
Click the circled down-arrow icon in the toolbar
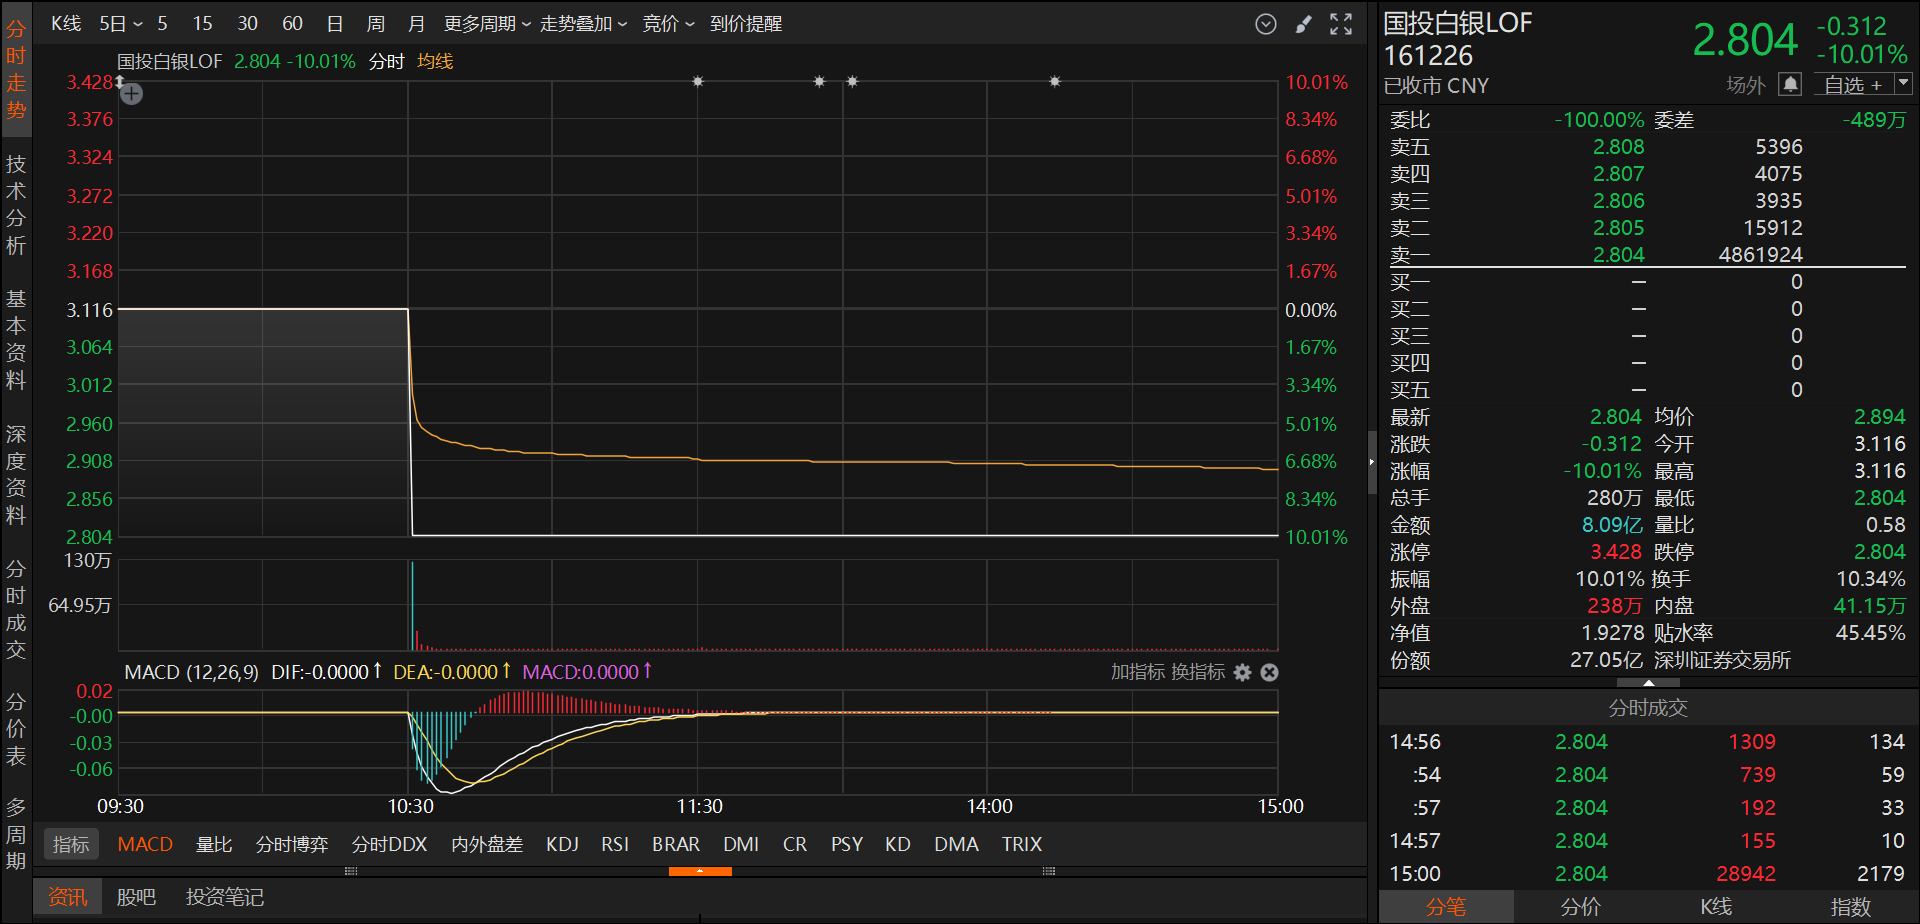[x=1266, y=24]
